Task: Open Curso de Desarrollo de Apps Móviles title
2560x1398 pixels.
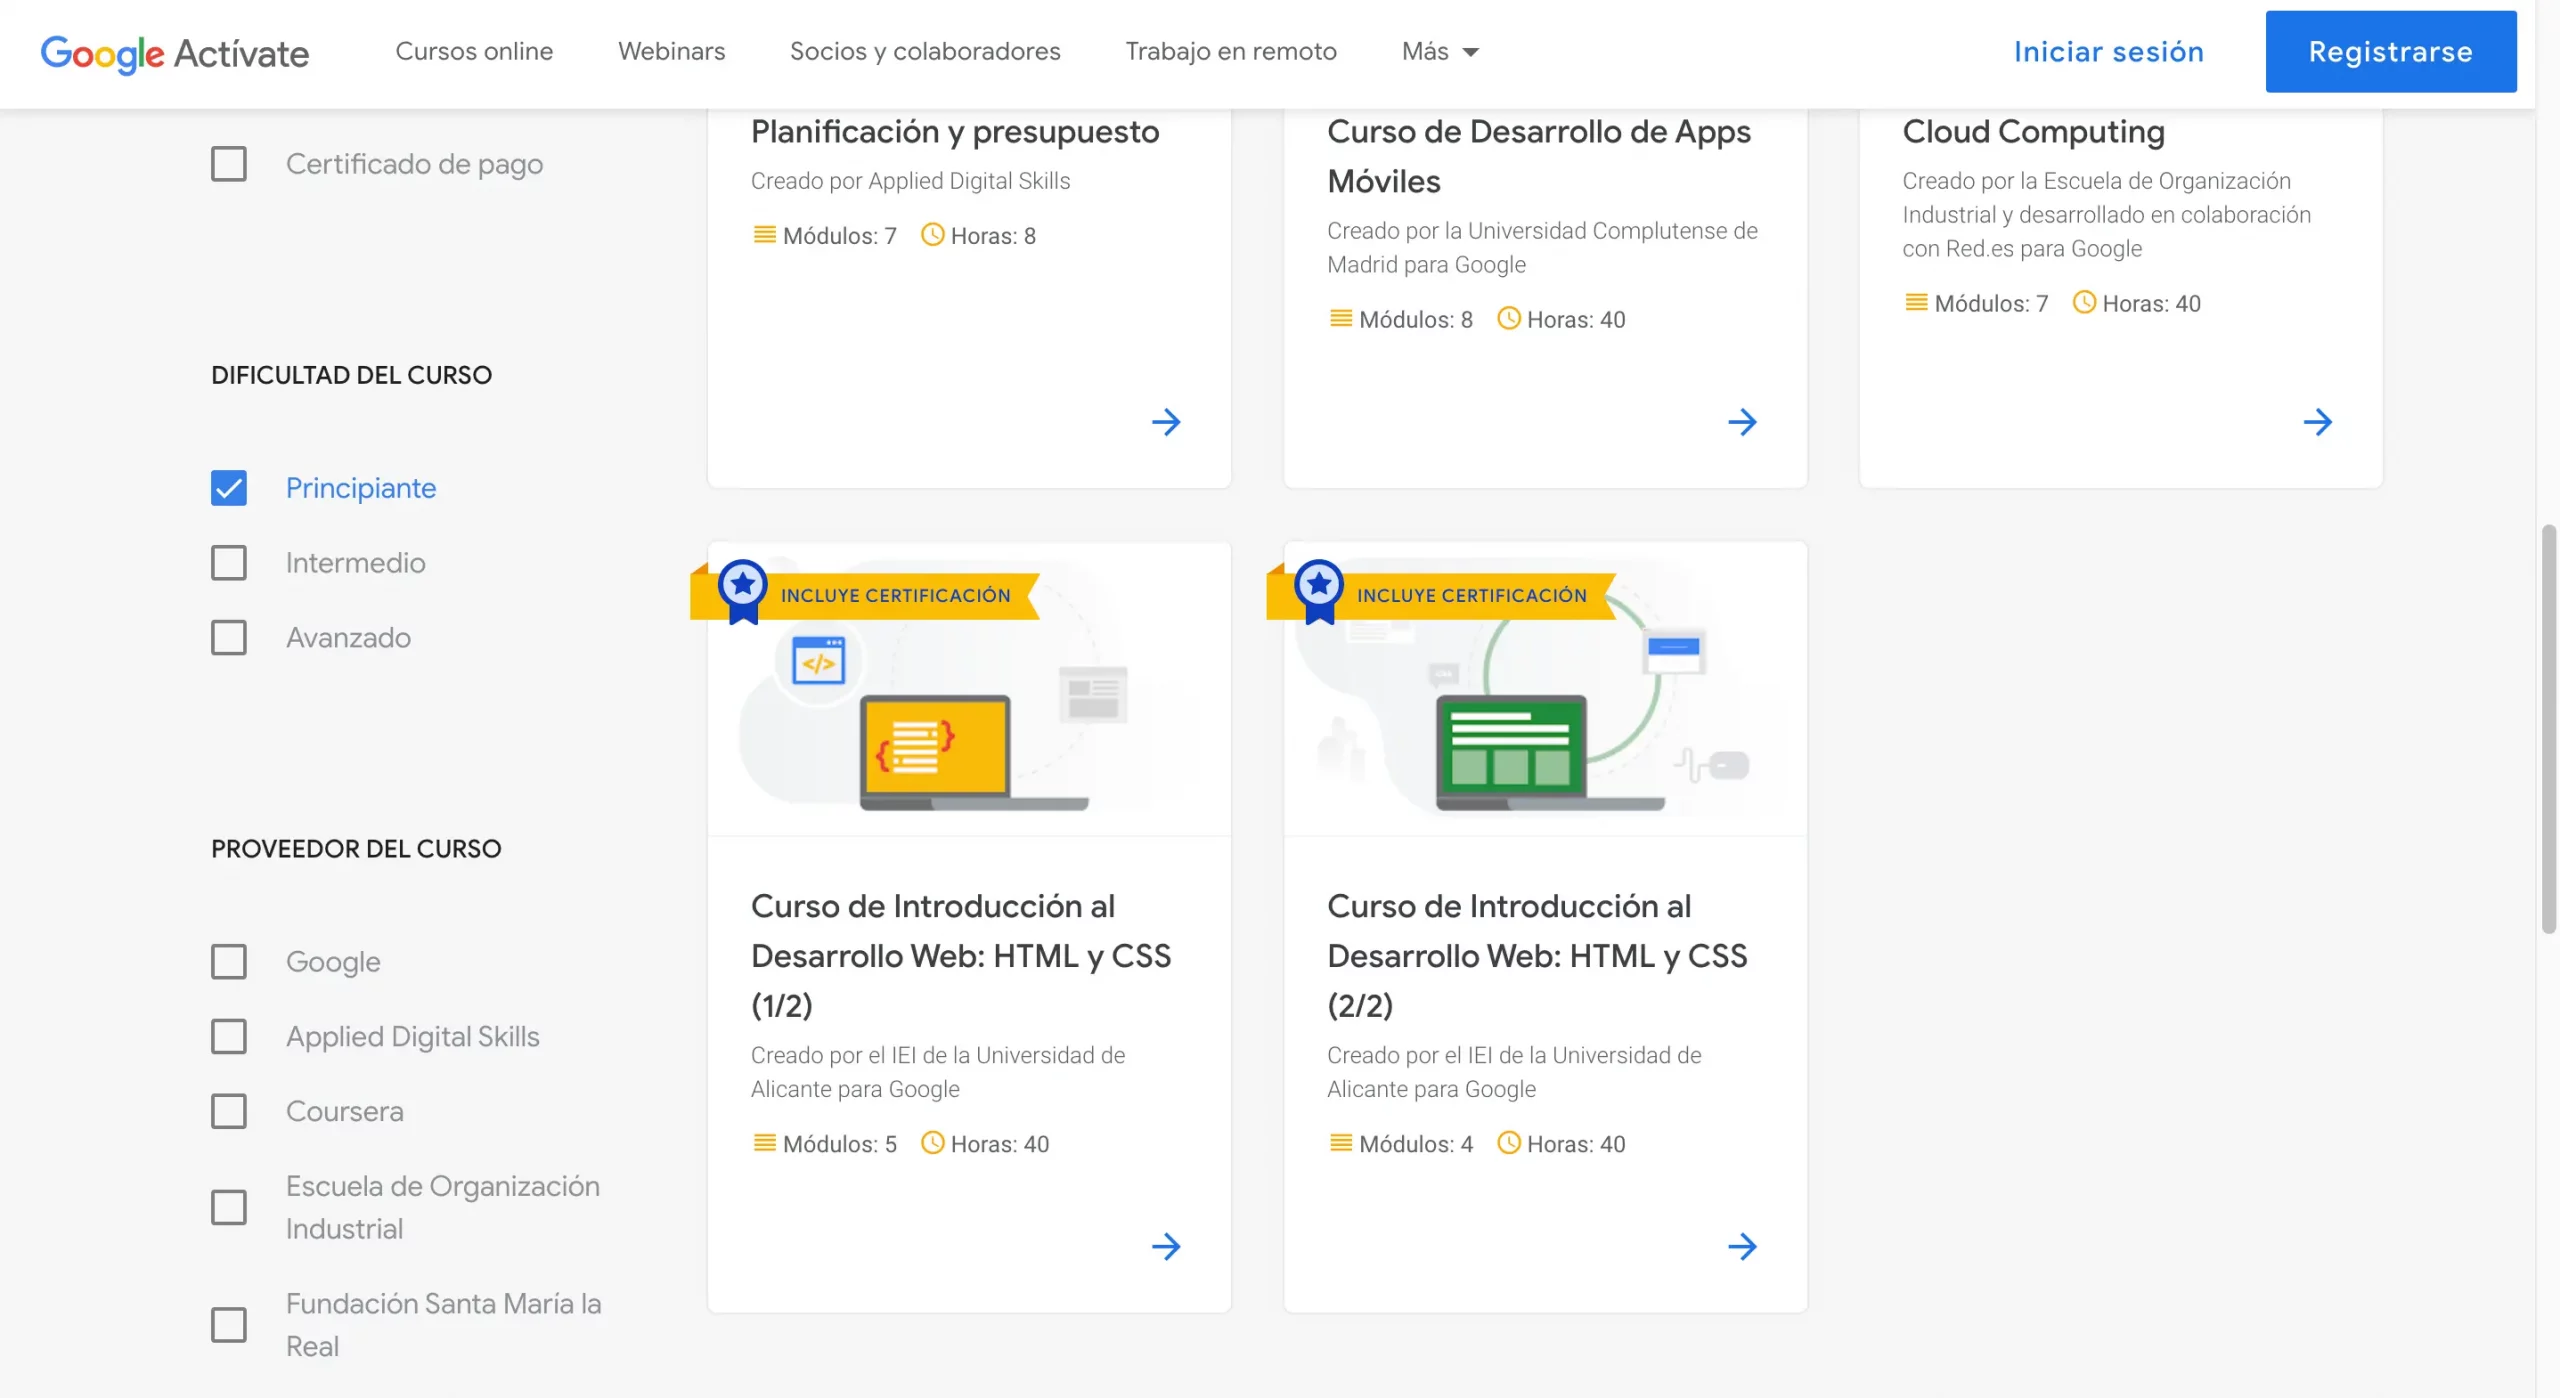Action: (x=1539, y=156)
